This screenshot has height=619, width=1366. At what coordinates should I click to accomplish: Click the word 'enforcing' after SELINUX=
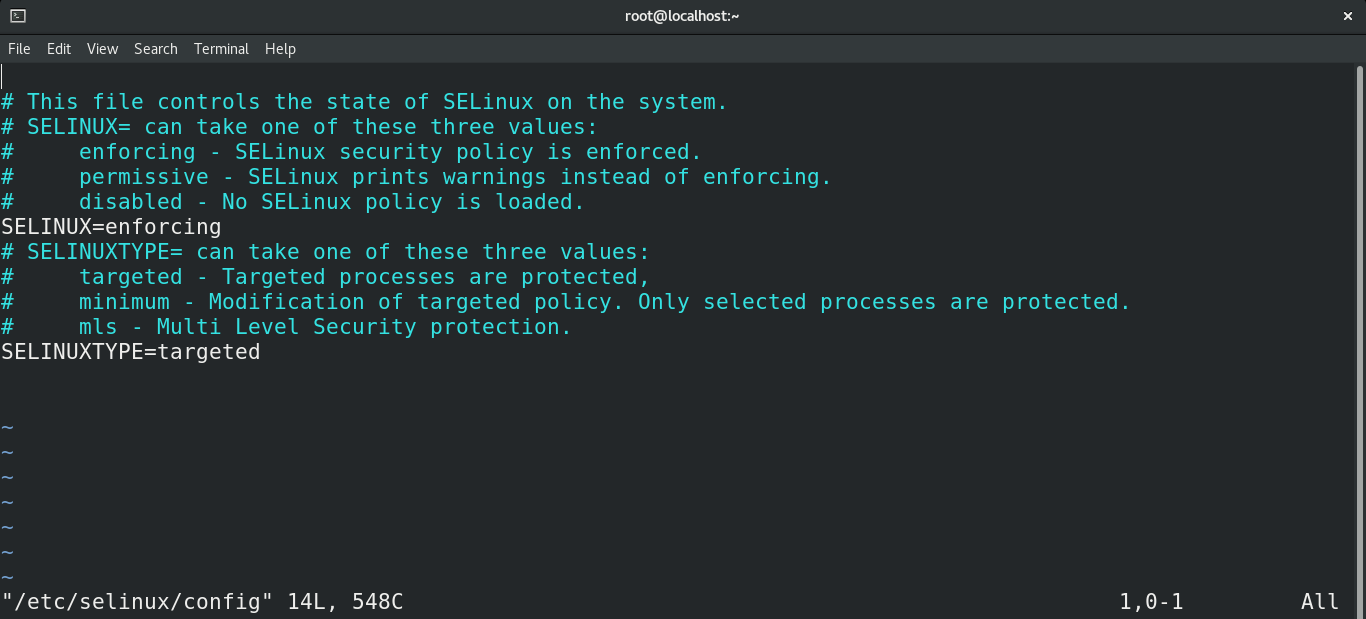[x=163, y=227]
